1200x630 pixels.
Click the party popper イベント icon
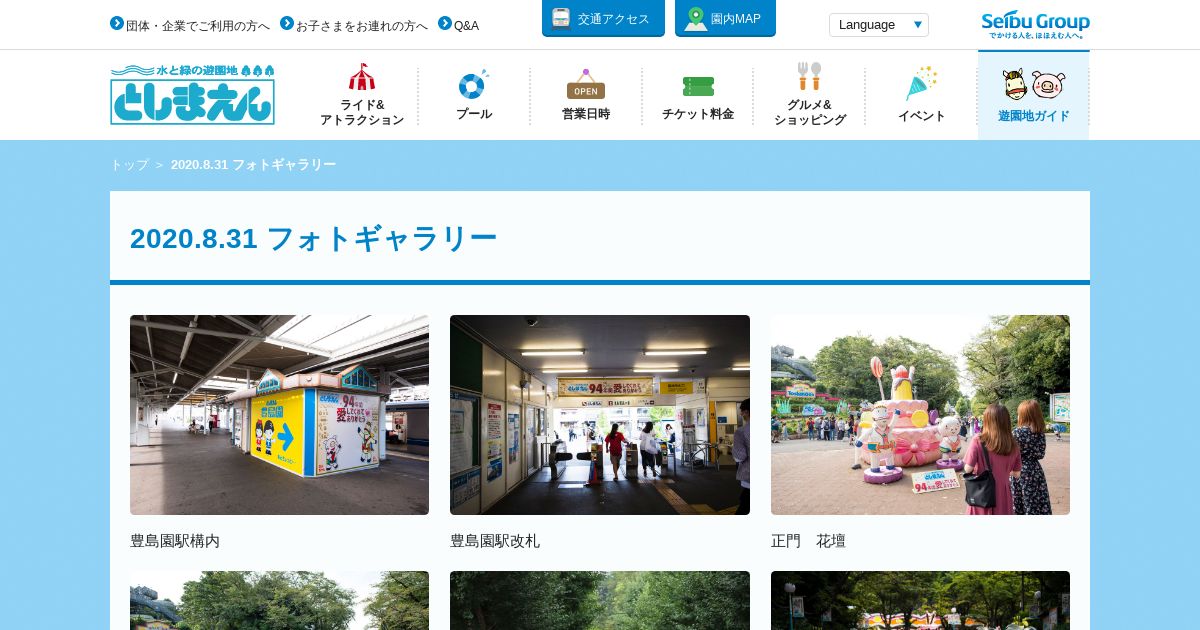[x=921, y=83]
